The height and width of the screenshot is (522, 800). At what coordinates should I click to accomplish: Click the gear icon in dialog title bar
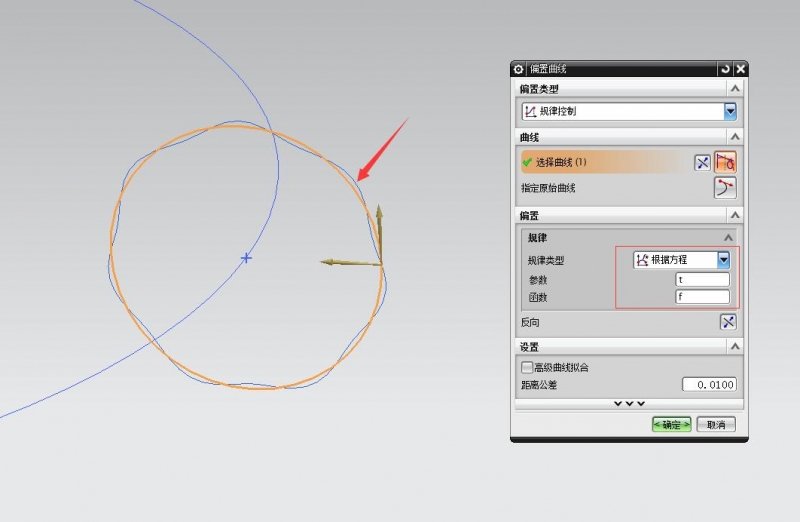coord(518,69)
